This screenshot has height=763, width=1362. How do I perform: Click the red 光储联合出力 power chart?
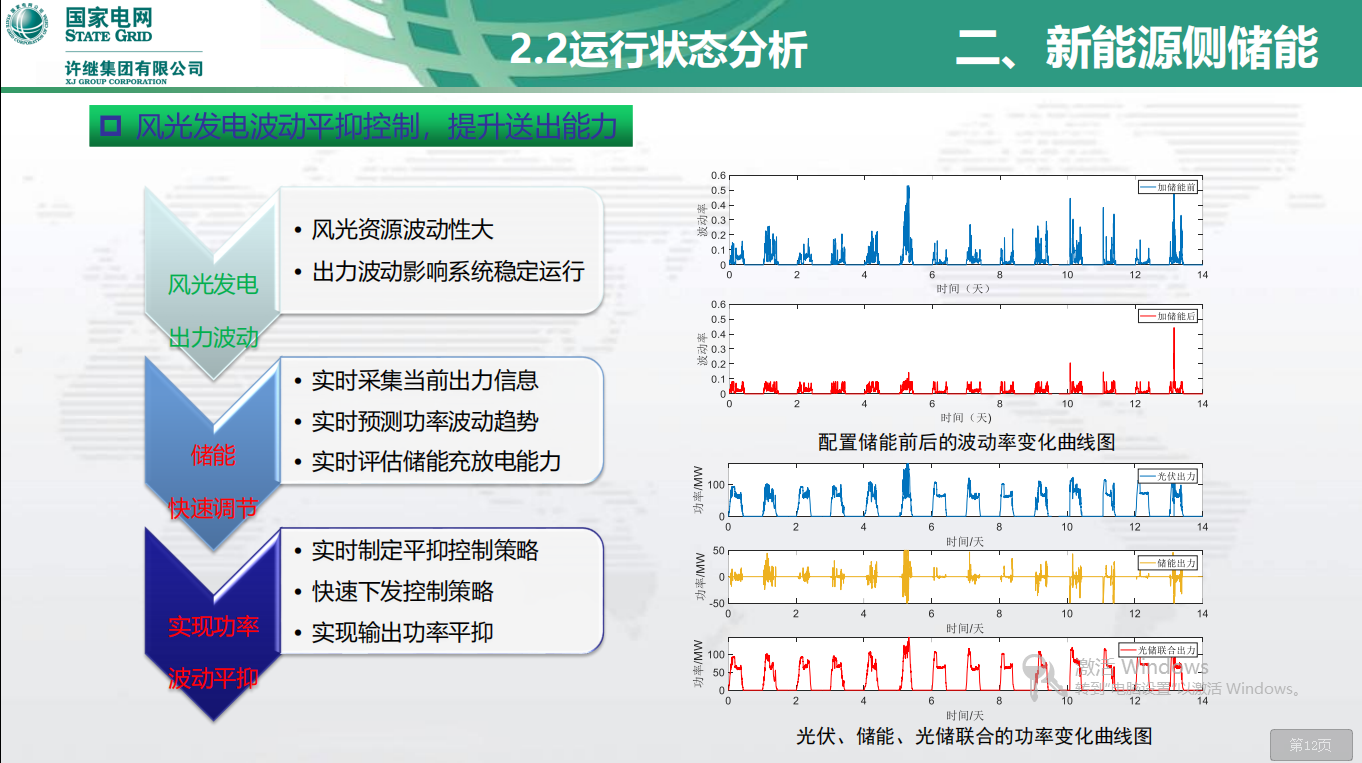(965, 664)
